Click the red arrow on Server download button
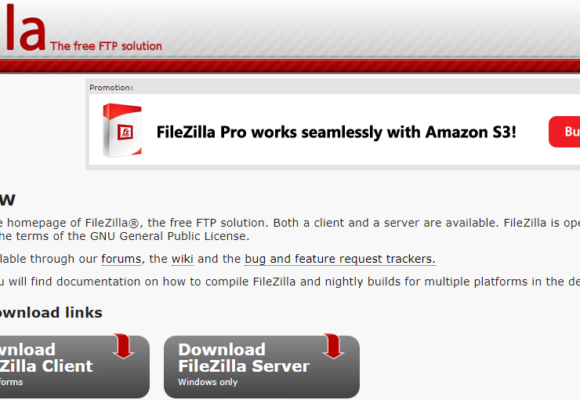Image resolution: width=580 pixels, height=400 pixels. tap(333, 346)
